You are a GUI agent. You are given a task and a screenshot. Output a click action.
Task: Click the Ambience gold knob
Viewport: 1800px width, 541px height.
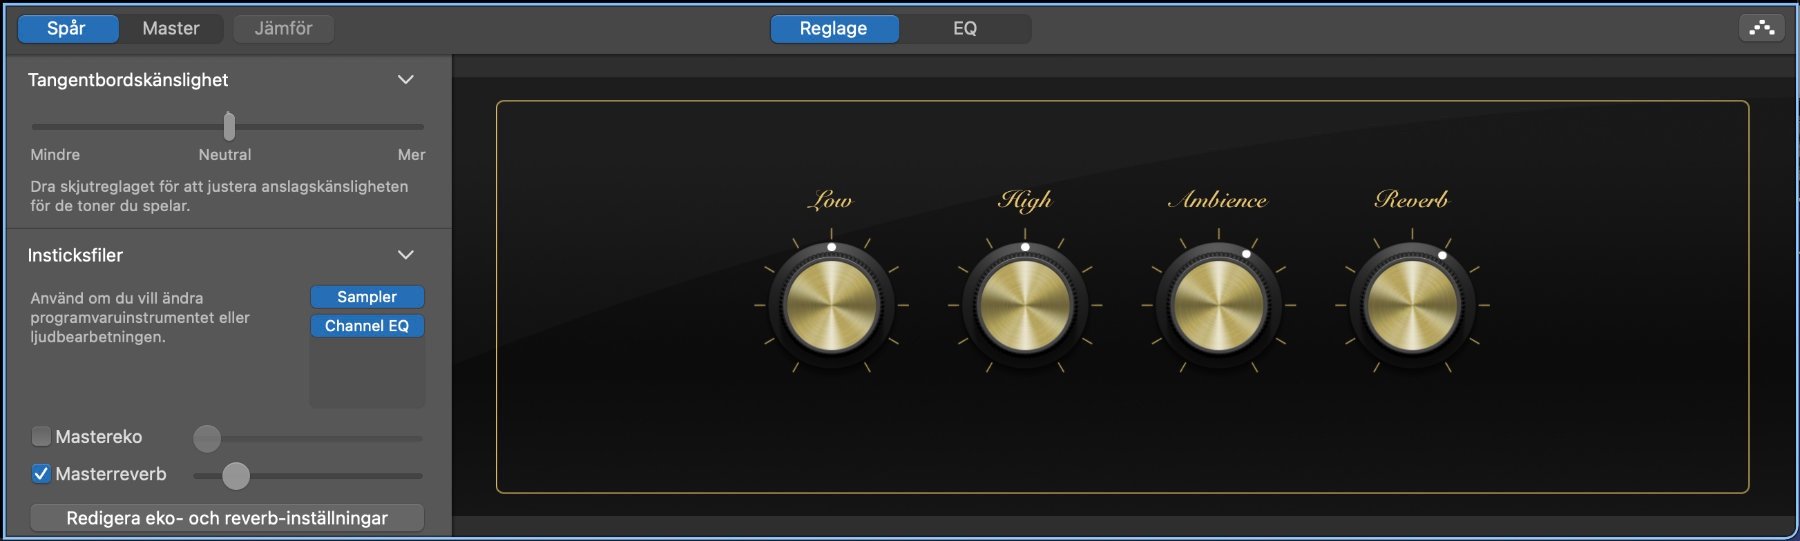tap(1218, 305)
